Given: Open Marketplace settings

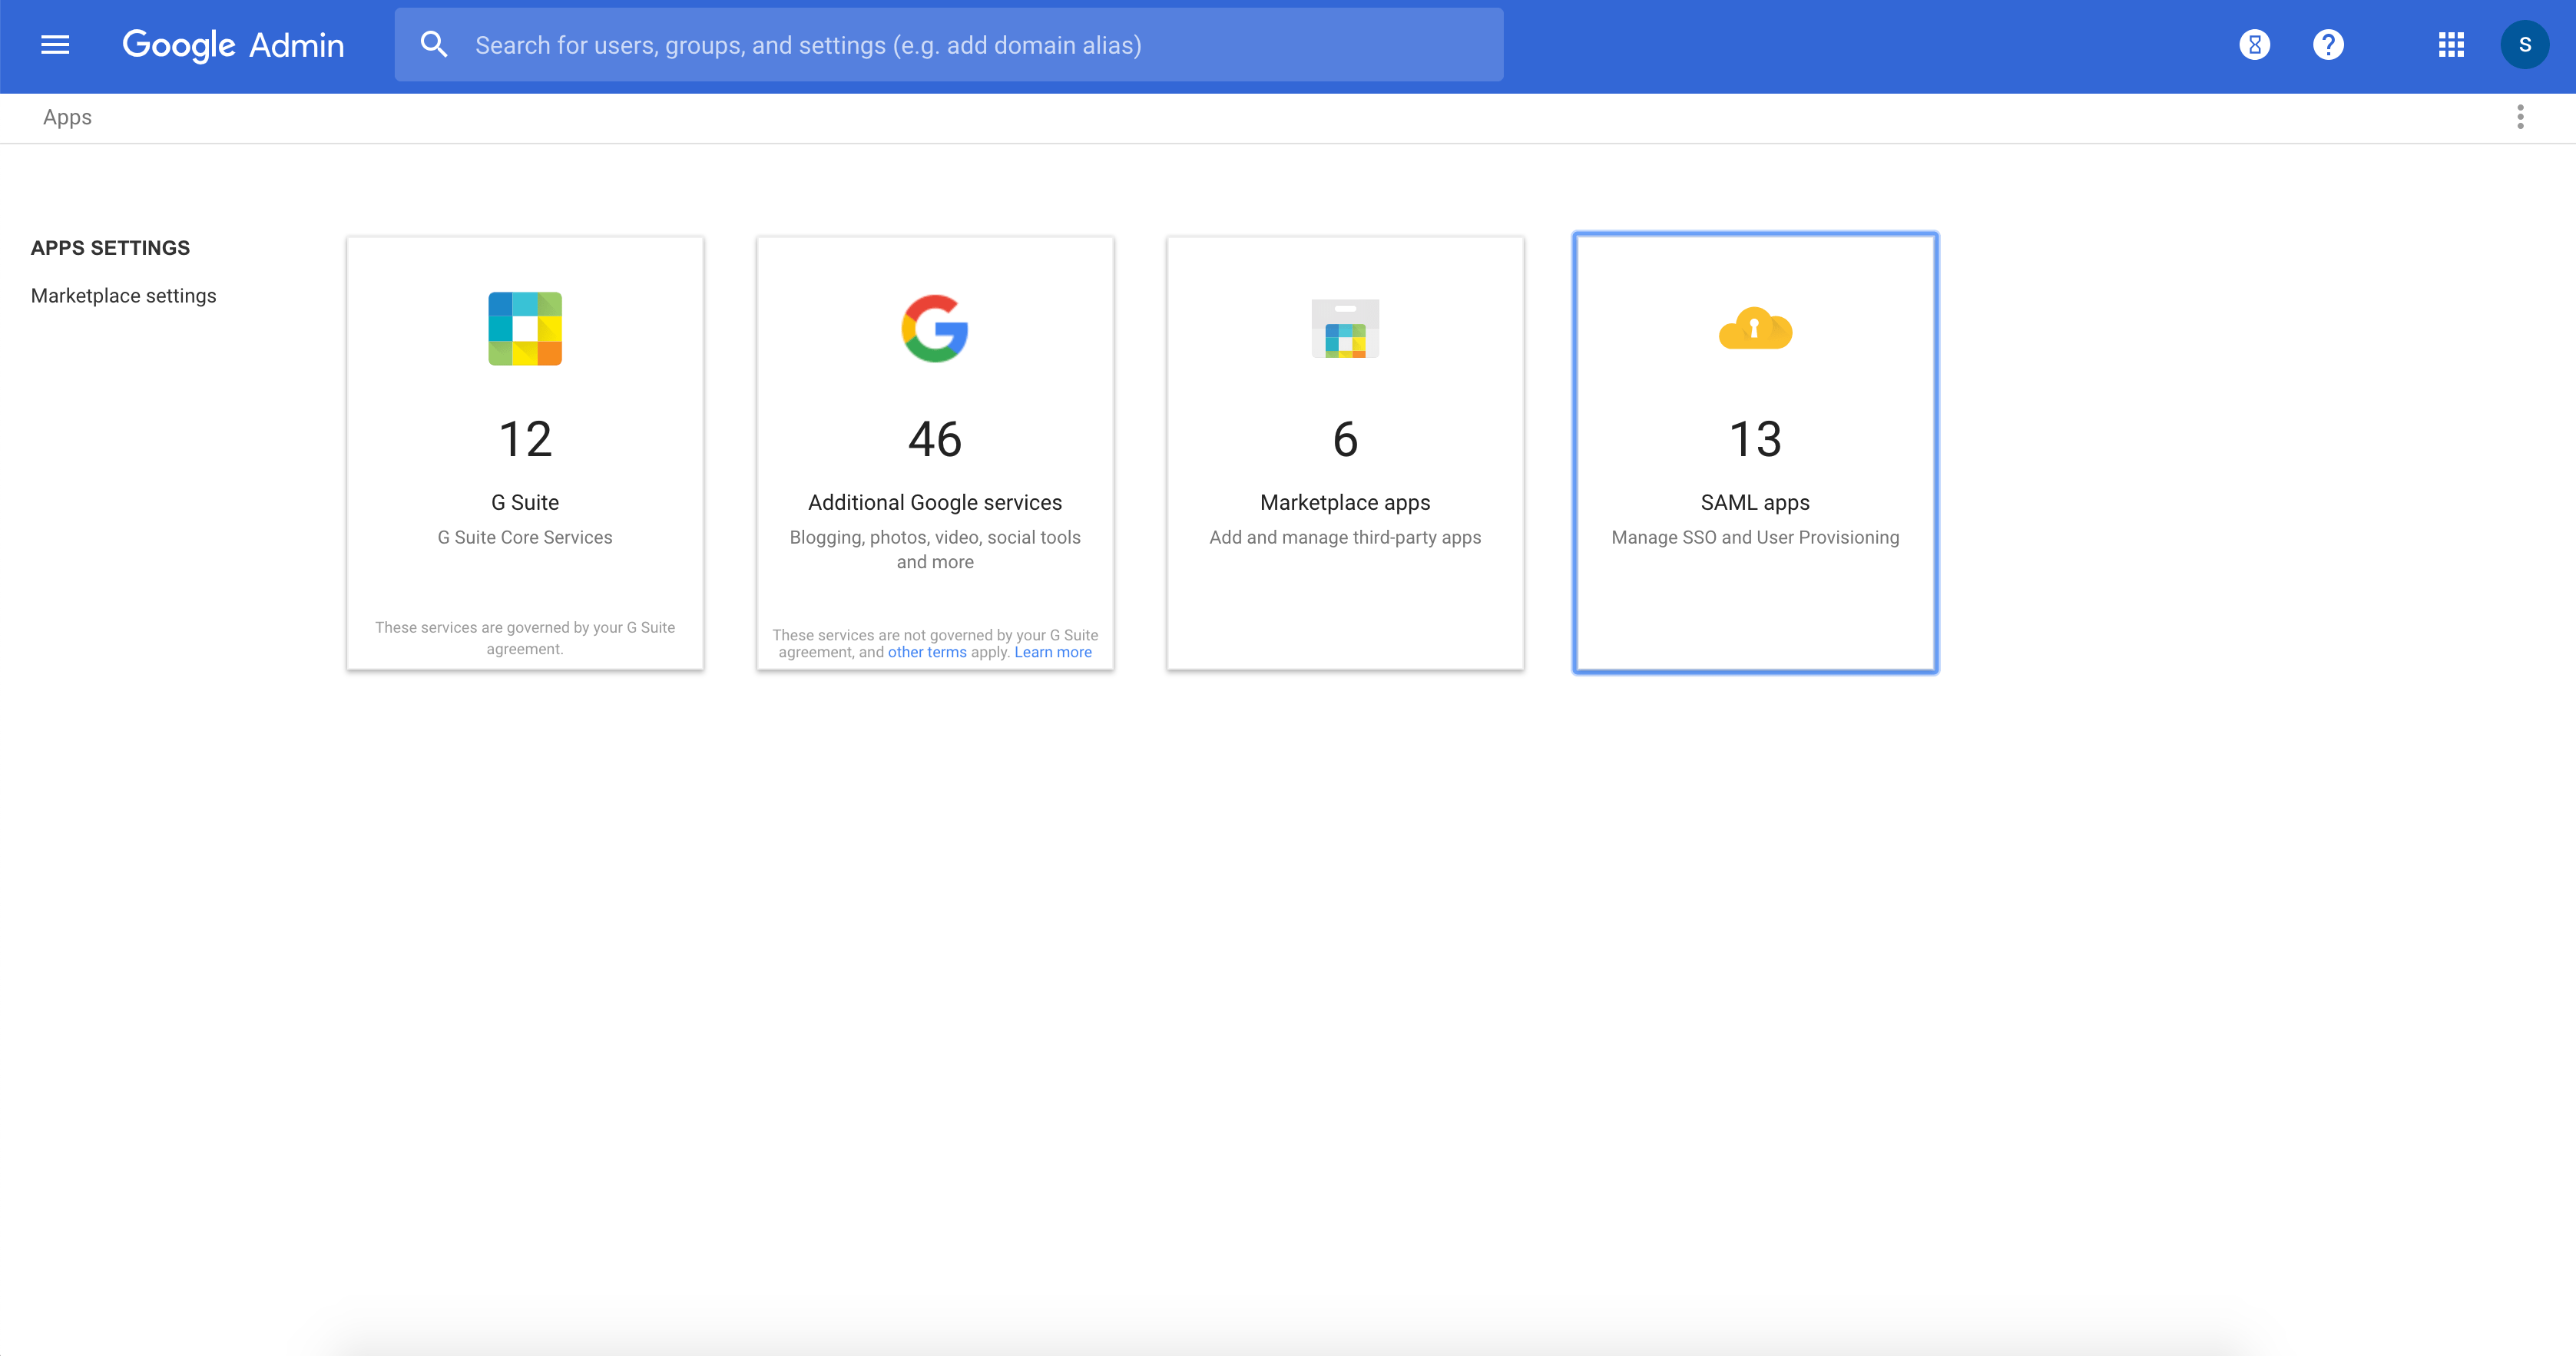Looking at the screenshot, I should coord(123,295).
